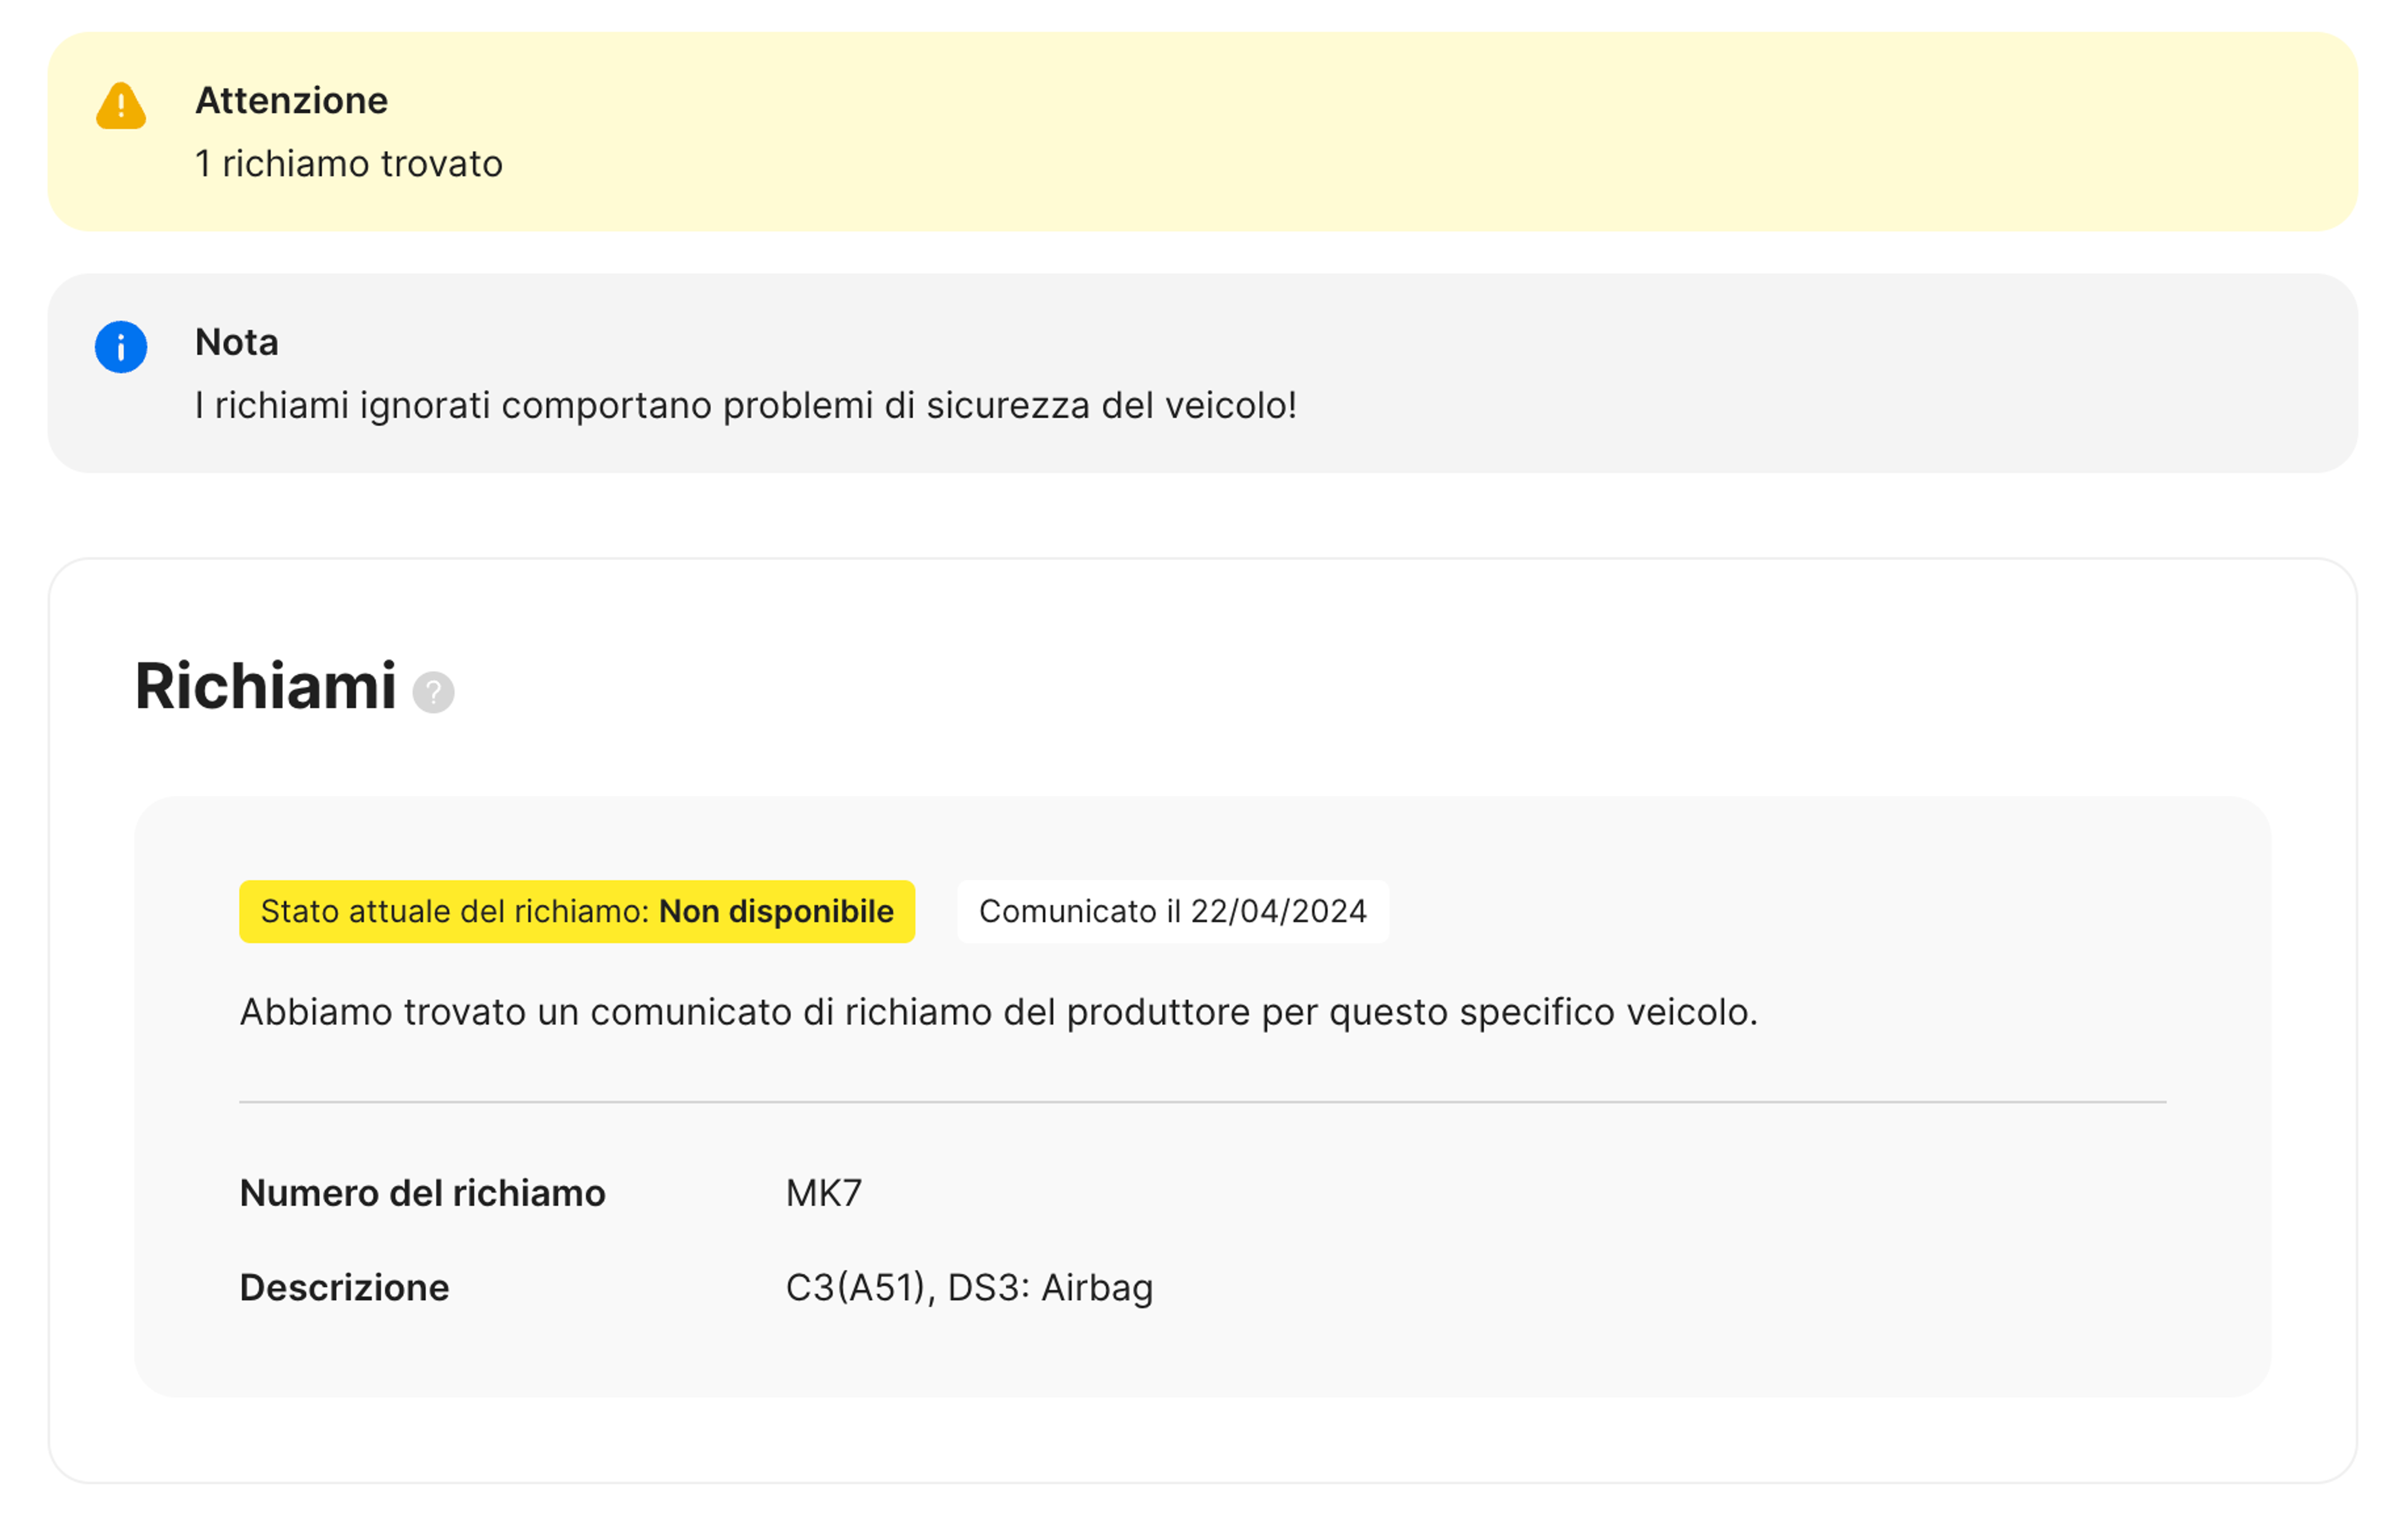The image size is (2408, 1531).
Task: Click the manufacturer recall notice sentence
Action: click(x=998, y=1012)
